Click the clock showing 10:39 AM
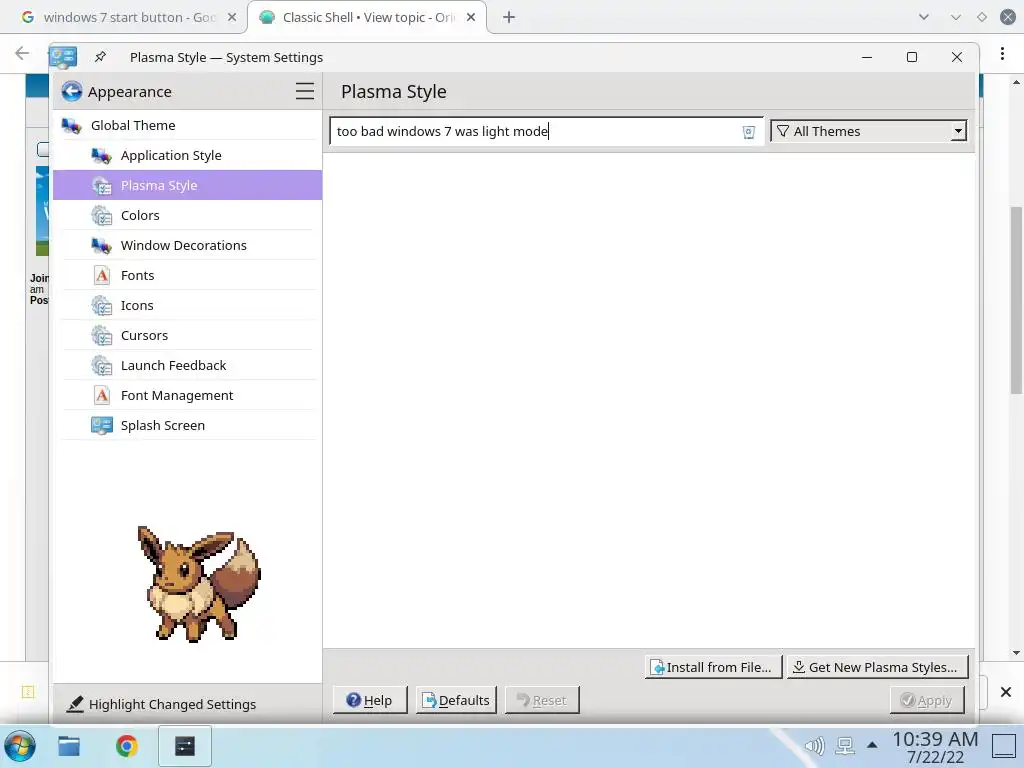Screen dimensions: 1024x768 point(935,747)
